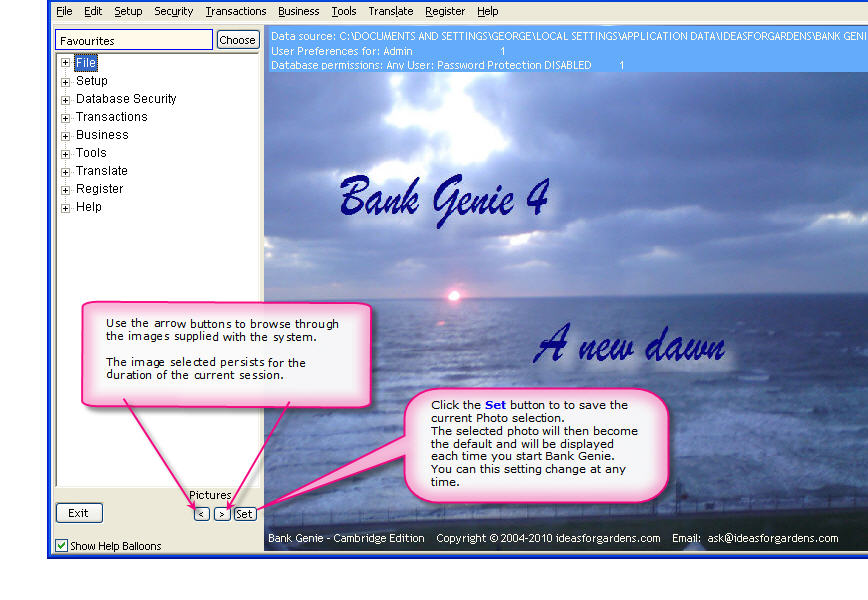Viewport: 868px width, 600px height.
Task: Click Bank Genie - Cambridge Edition text
Action: click(x=346, y=538)
